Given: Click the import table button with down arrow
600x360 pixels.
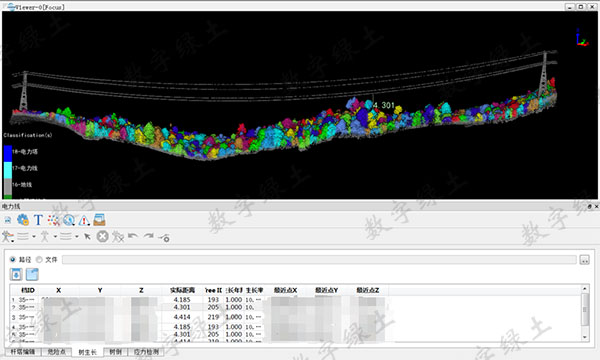Looking at the screenshot, I should coord(16,274).
